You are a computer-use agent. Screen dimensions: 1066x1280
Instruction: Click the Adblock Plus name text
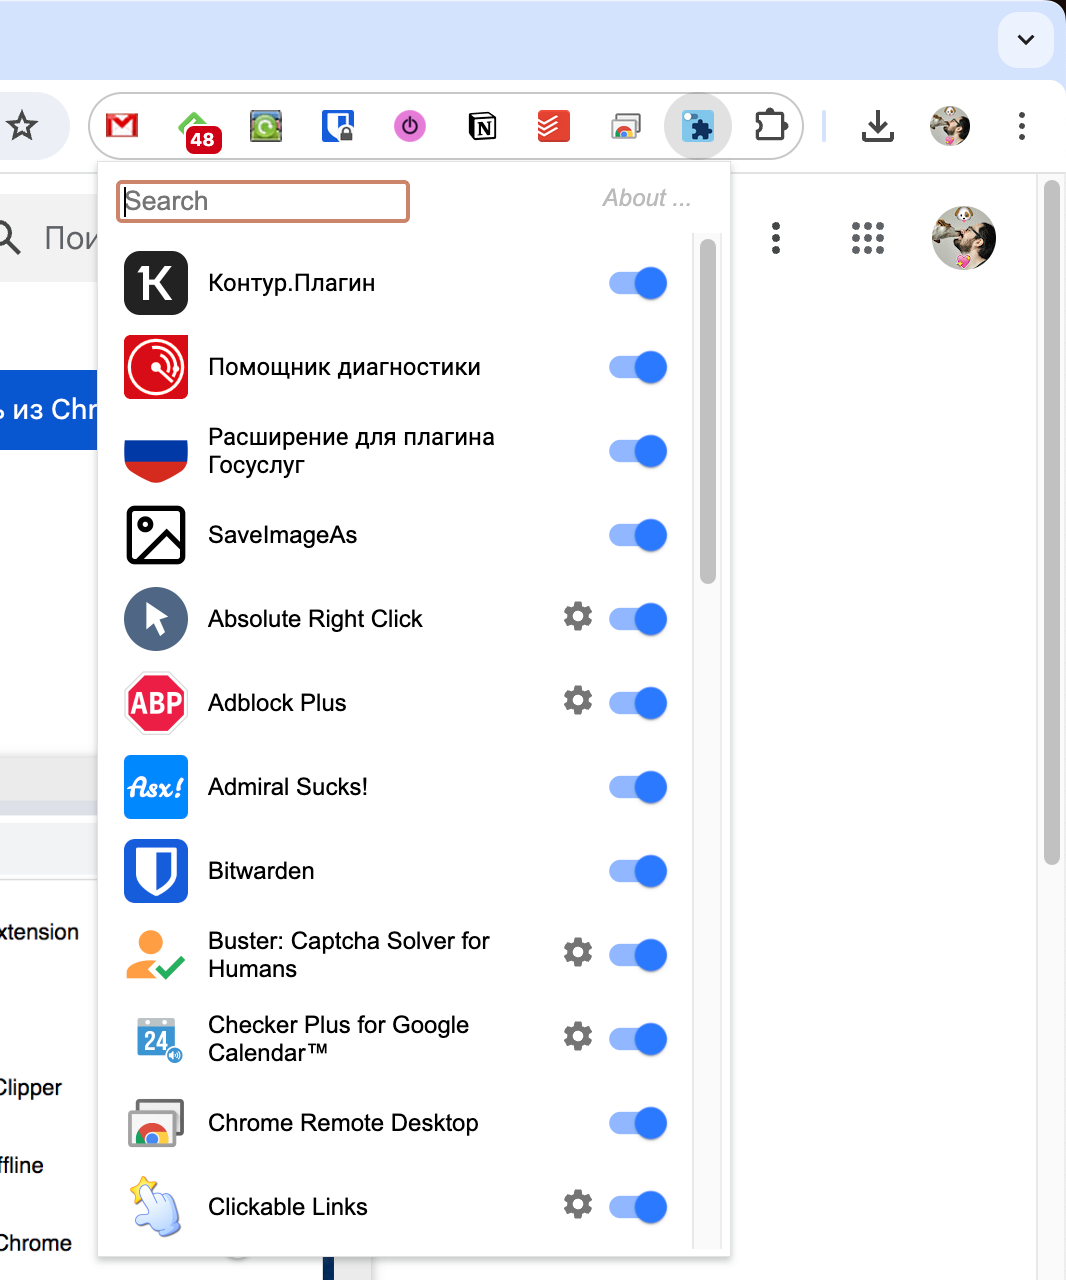click(x=277, y=703)
